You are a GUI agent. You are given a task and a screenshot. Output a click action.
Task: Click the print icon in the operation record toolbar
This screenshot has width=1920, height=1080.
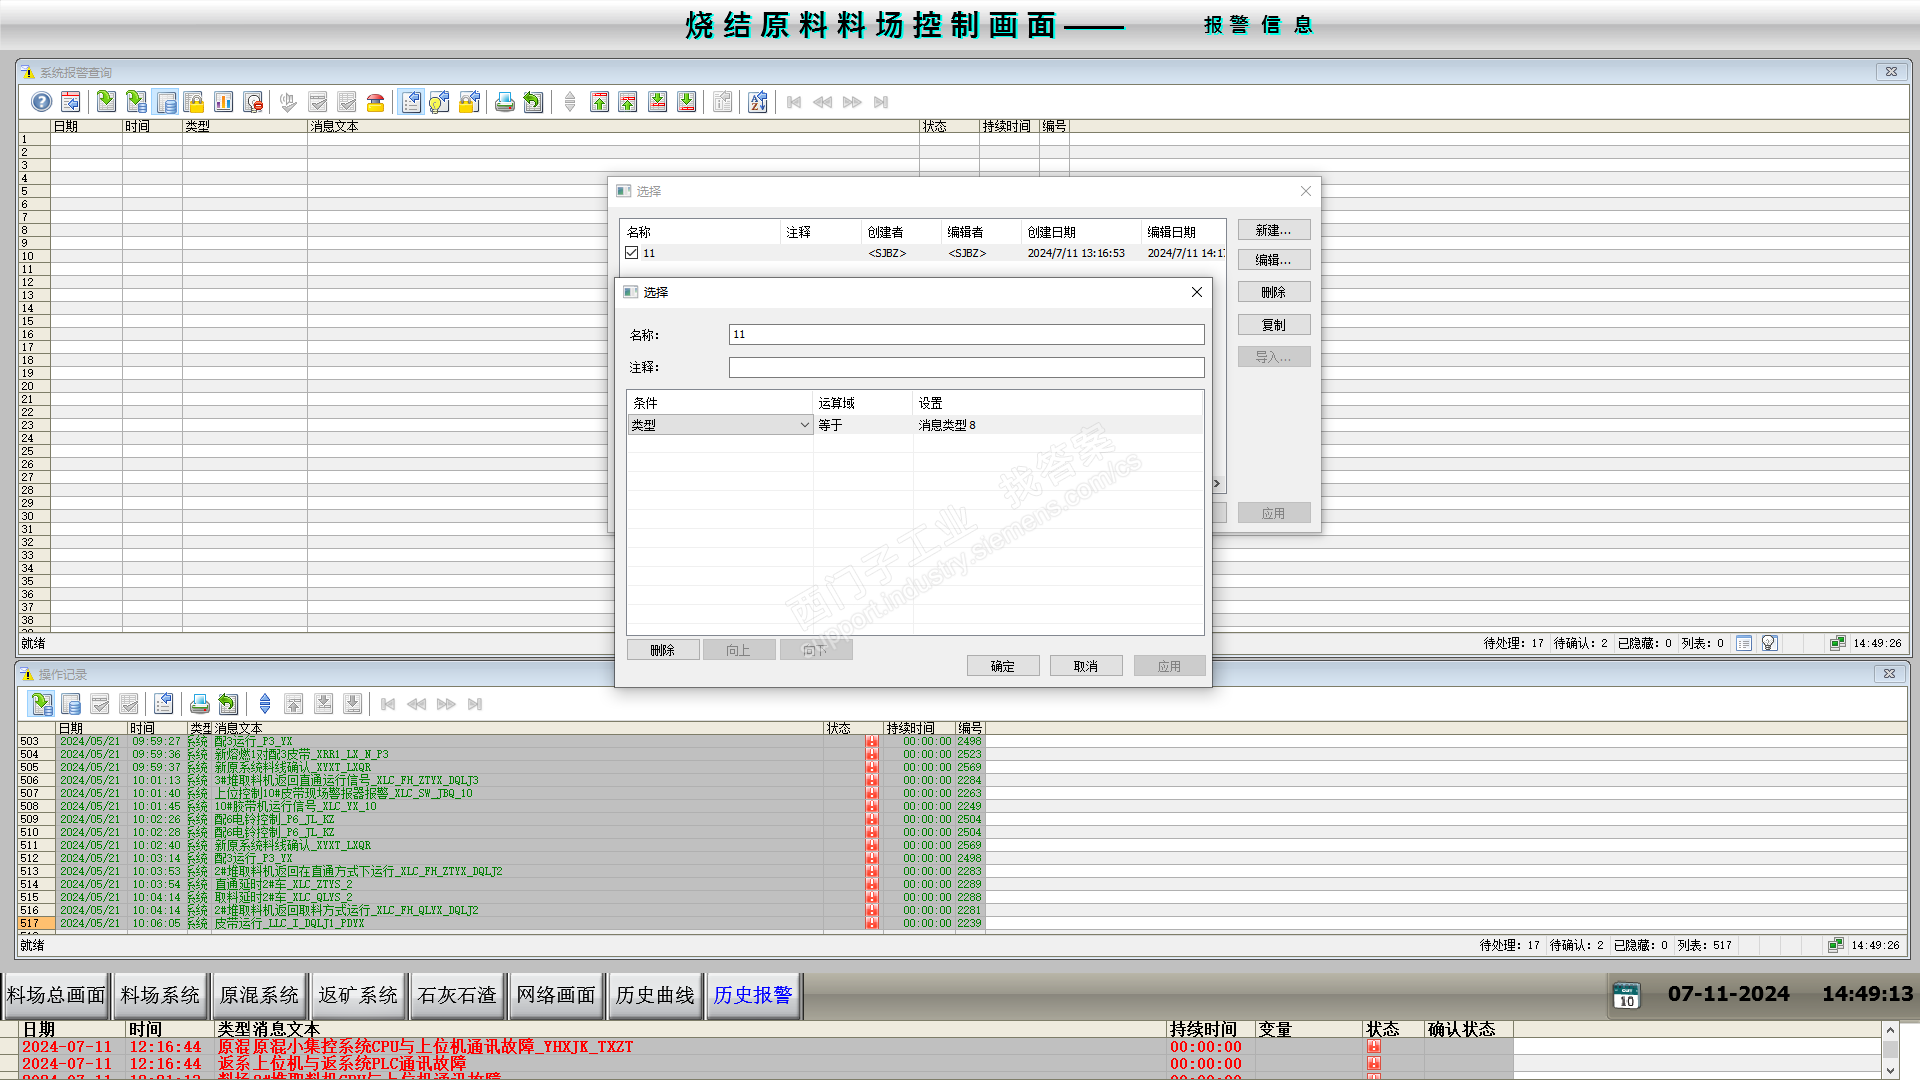click(200, 704)
